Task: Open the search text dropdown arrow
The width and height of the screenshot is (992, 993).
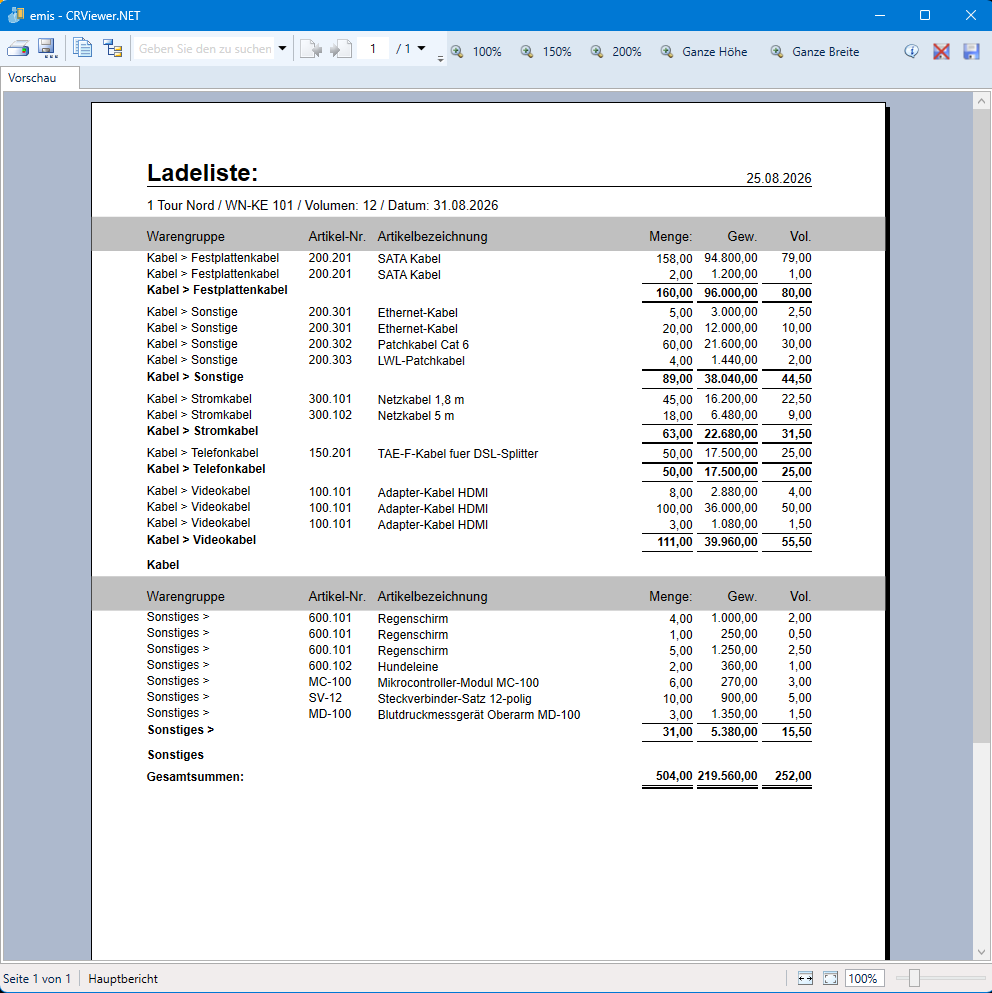Action: pos(283,49)
